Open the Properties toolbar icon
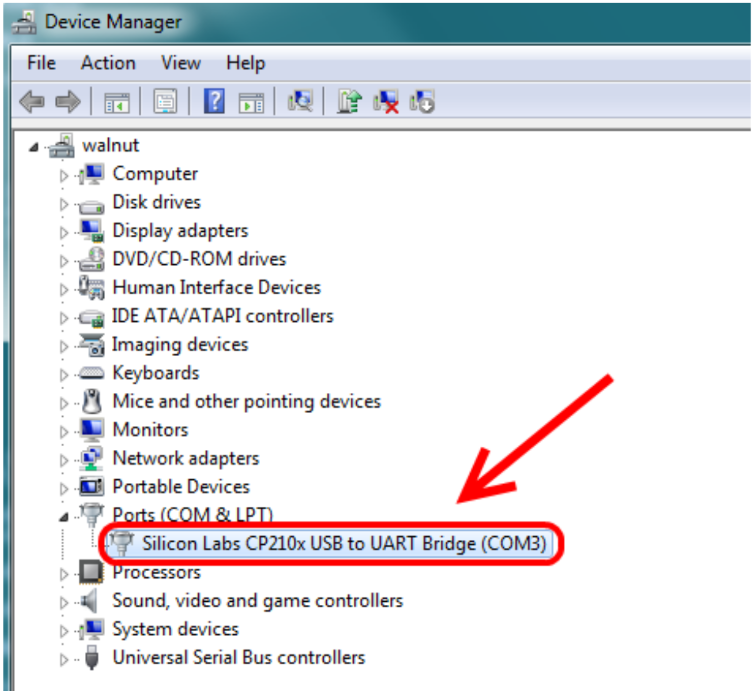 pyautogui.click(x=166, y=101)
